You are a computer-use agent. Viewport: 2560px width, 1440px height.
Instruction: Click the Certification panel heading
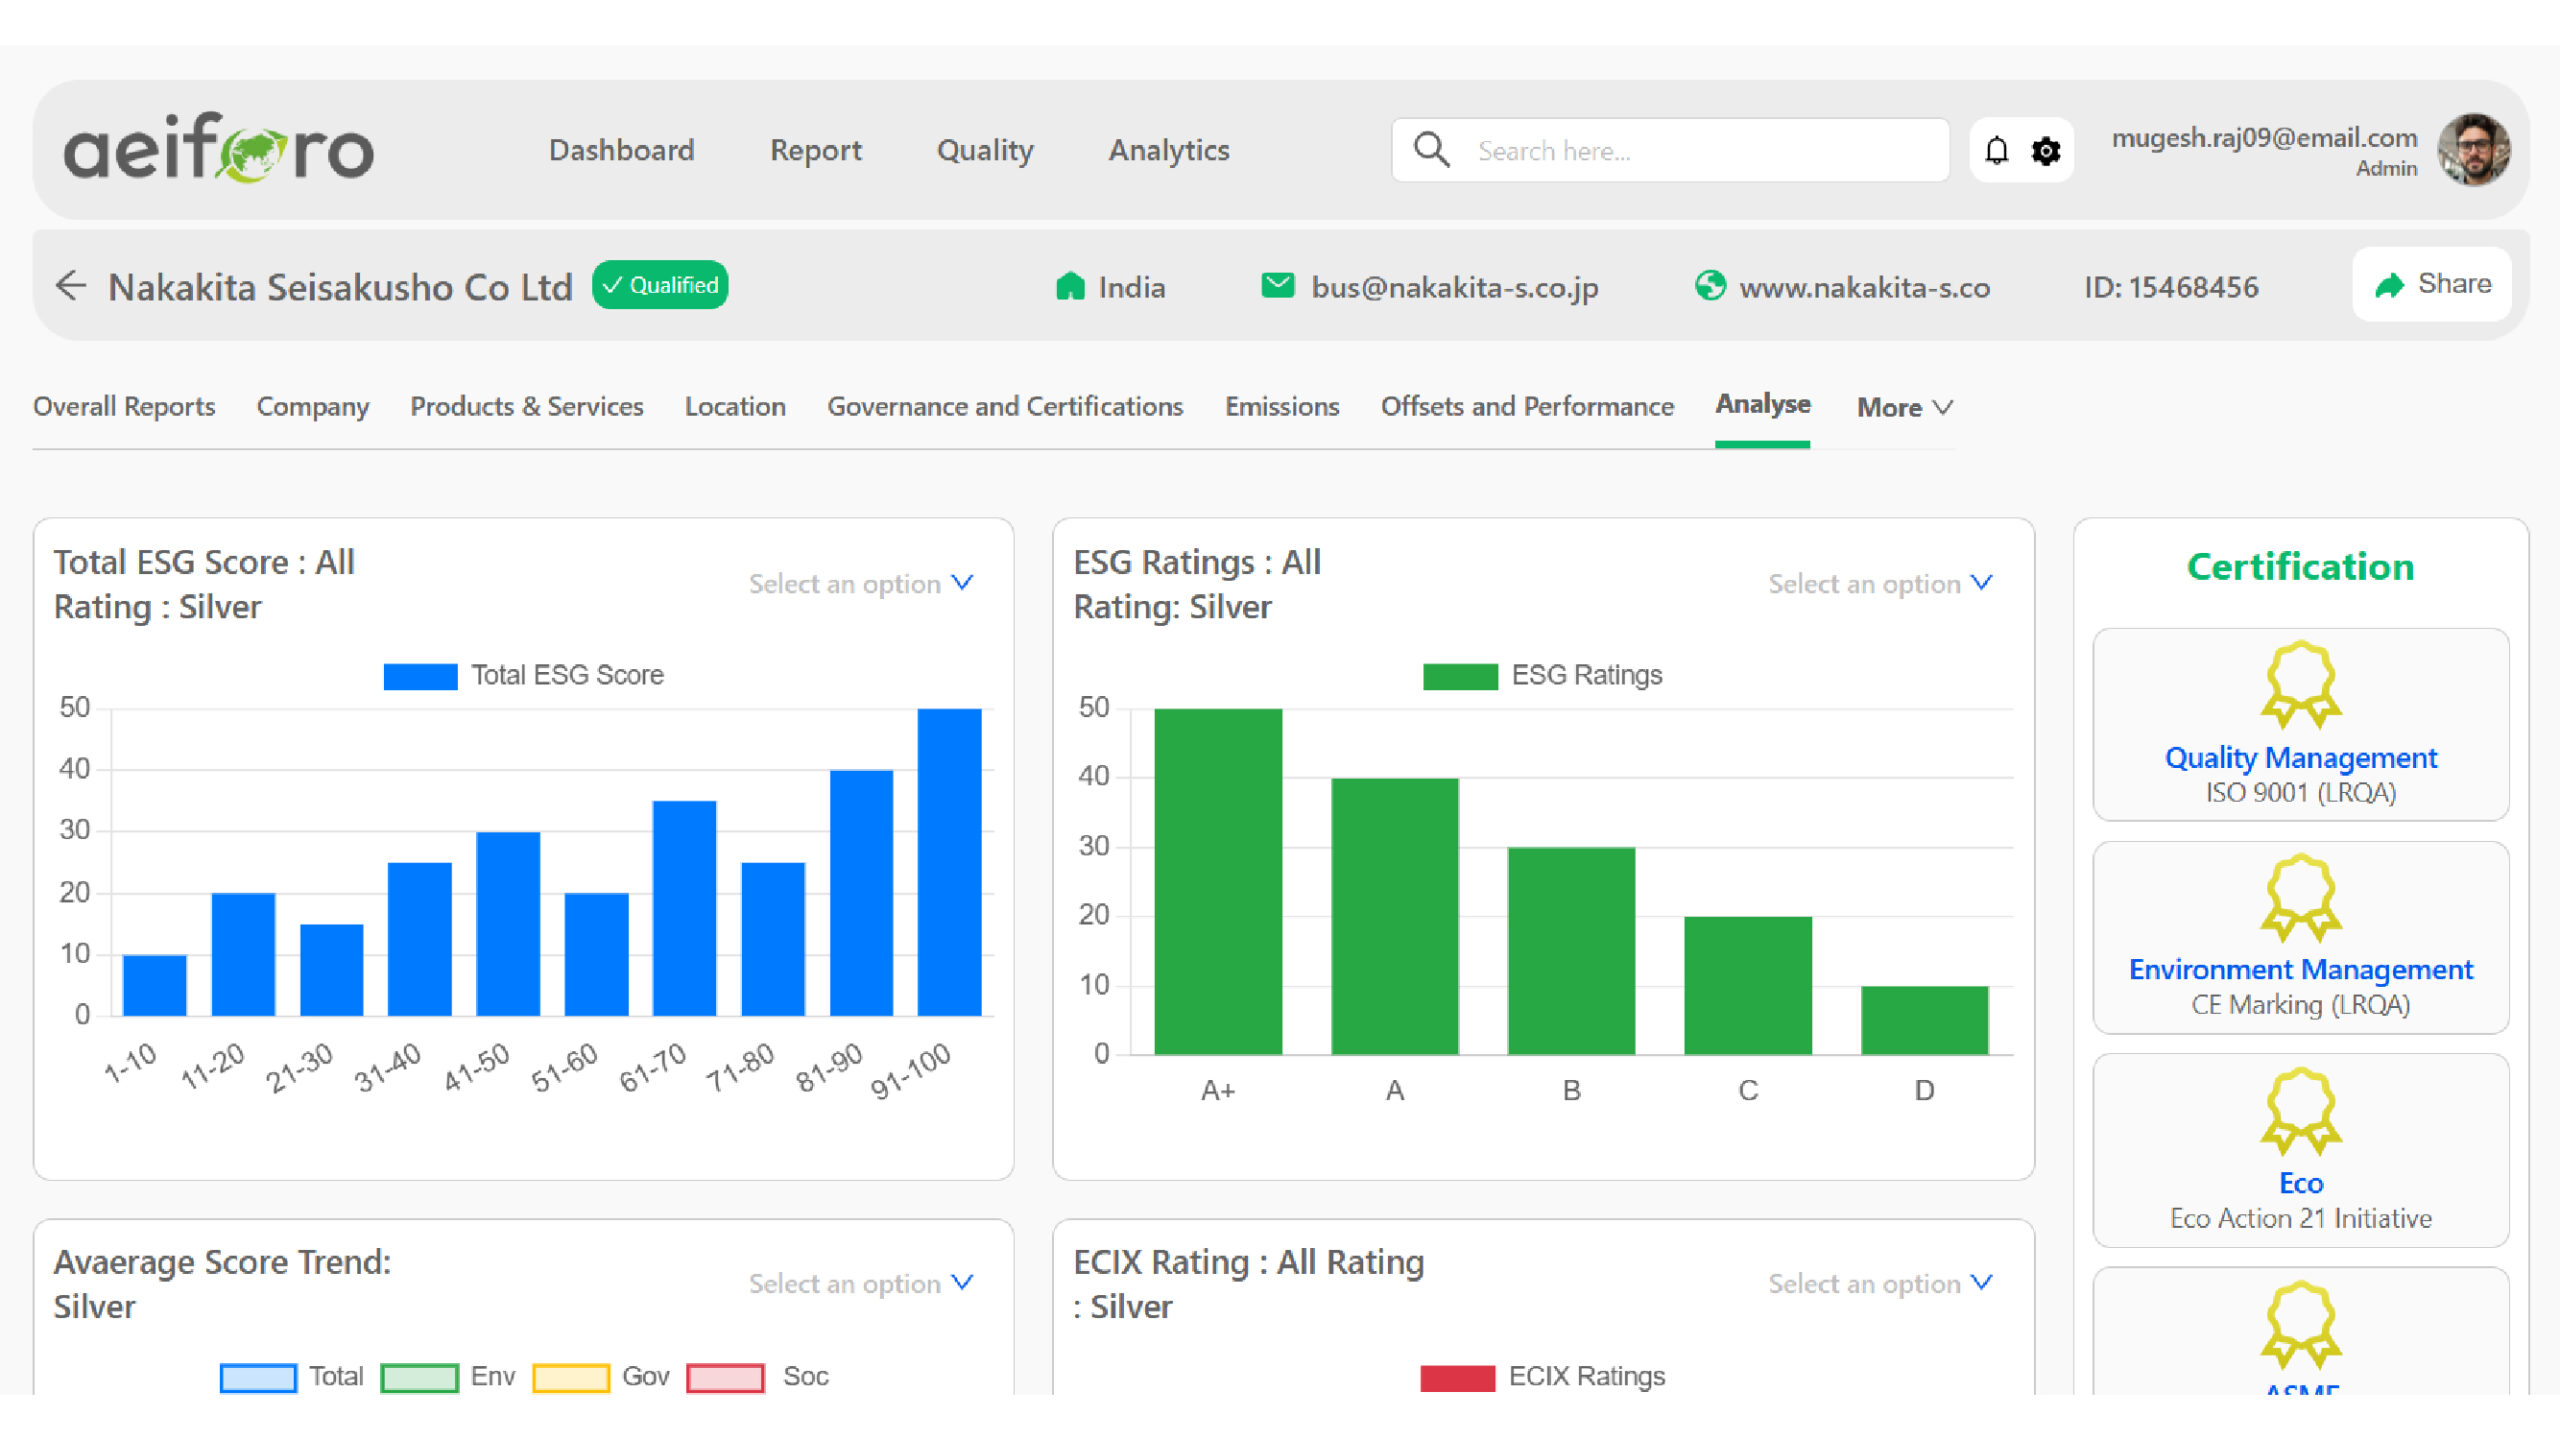click(x=2301, y=567)
